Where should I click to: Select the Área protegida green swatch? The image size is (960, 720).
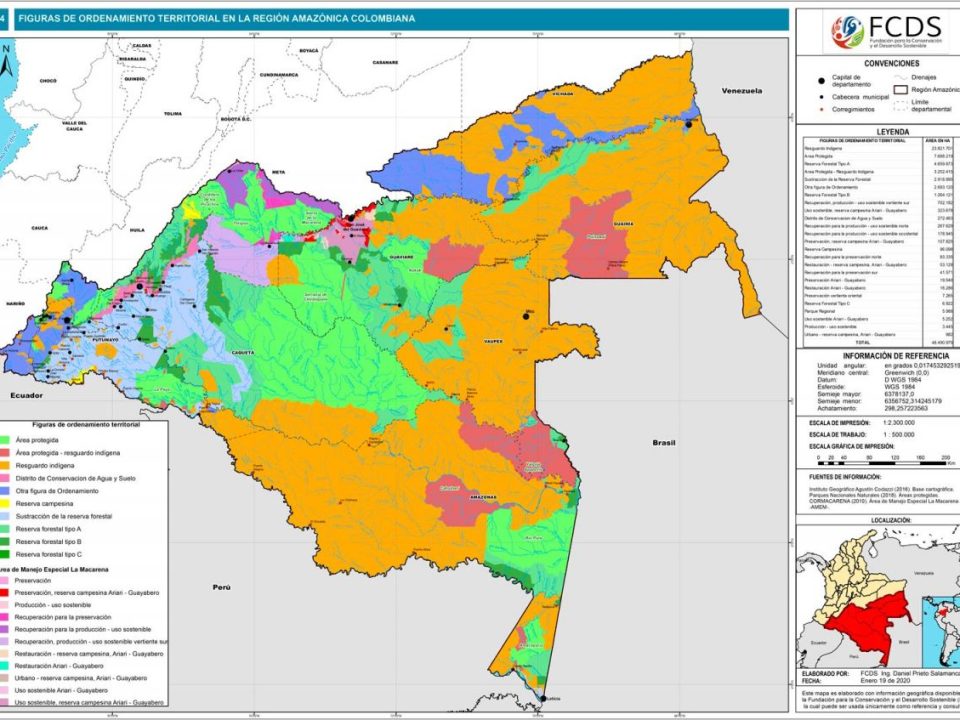pos(7,440)
